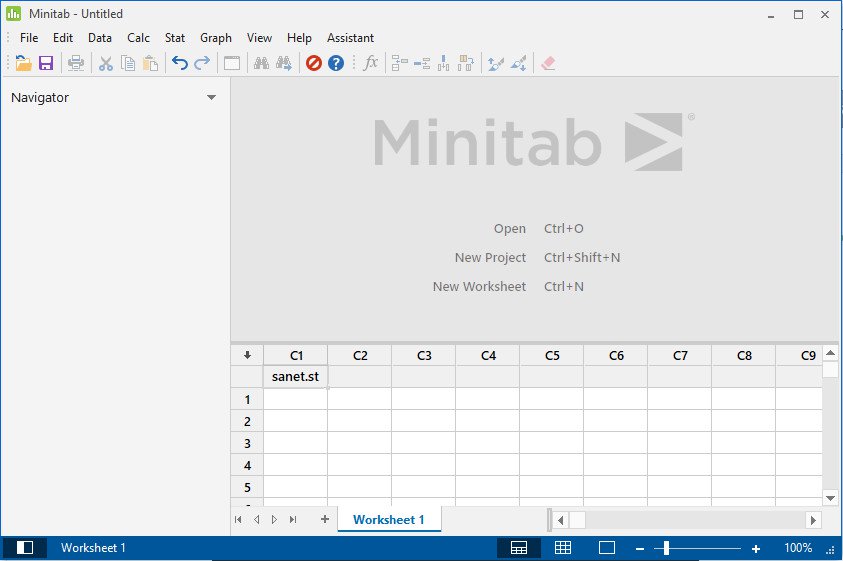
Task: Click the Undo arrow icon
Action: 180,63
